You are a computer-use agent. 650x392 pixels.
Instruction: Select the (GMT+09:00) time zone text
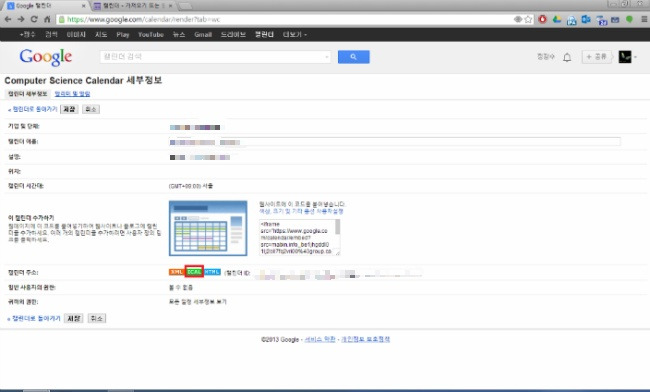191,186
